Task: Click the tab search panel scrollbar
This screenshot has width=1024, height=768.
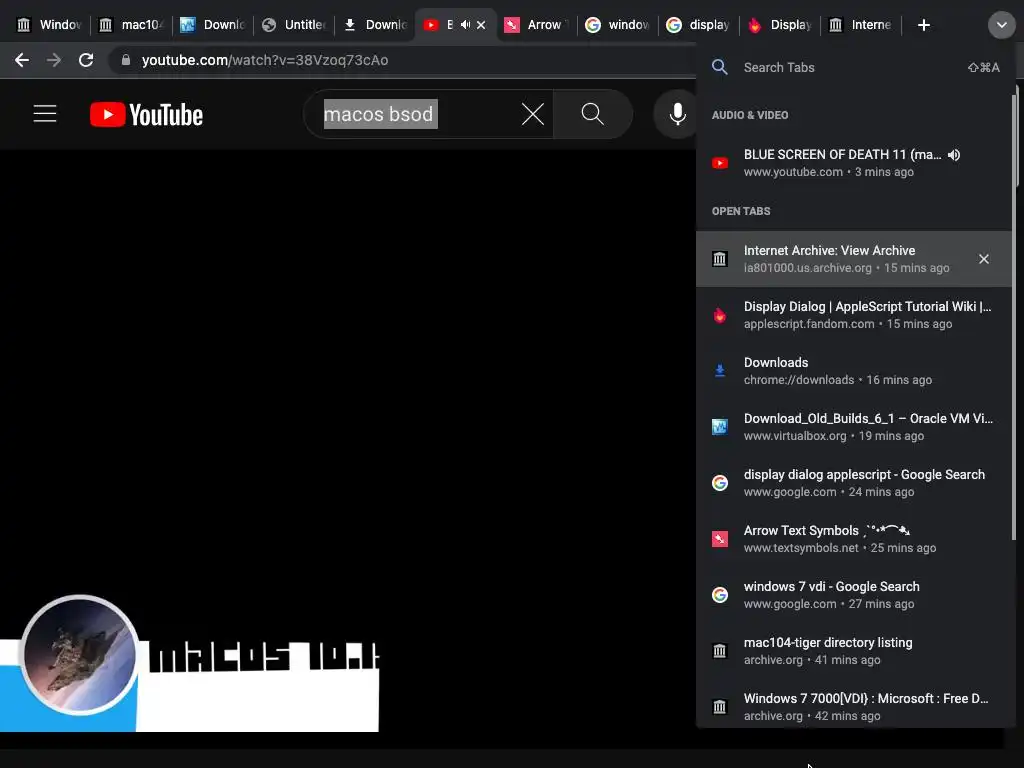Action: (x=1014, y=317)
